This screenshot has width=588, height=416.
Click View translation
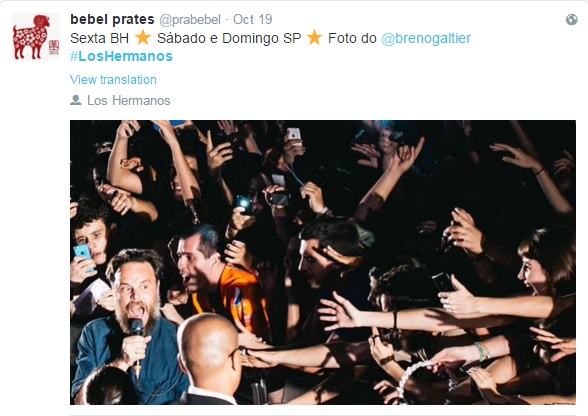coord(113,80)
